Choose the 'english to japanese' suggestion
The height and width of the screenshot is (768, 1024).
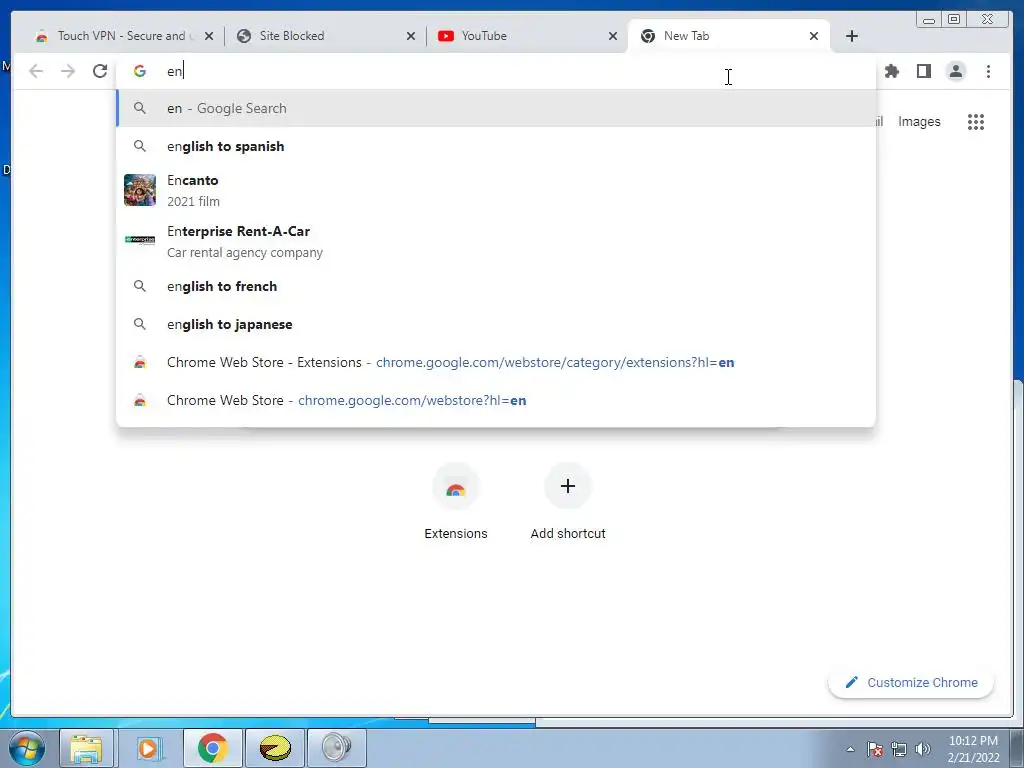click(496, 324)
